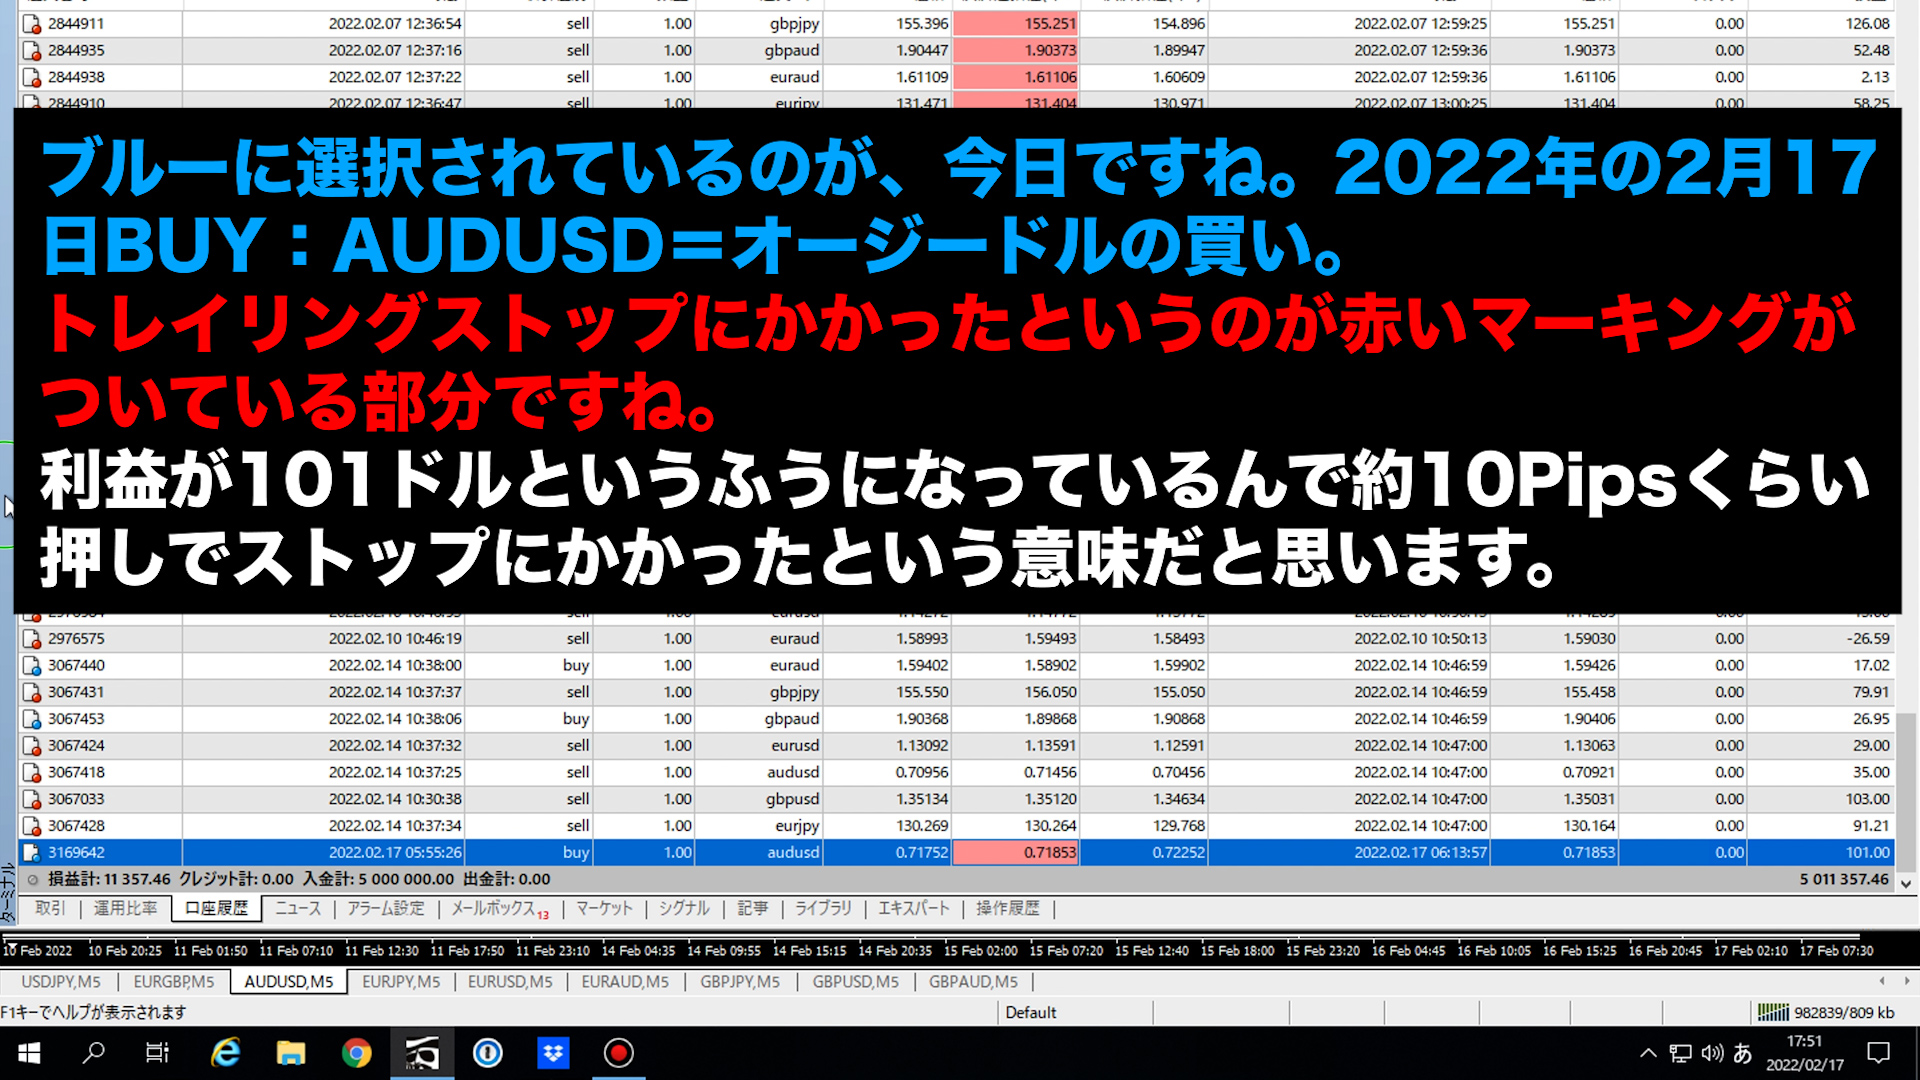Expand the hidden system tray icons
1920x1080 pixels.
(1648, 1053)
